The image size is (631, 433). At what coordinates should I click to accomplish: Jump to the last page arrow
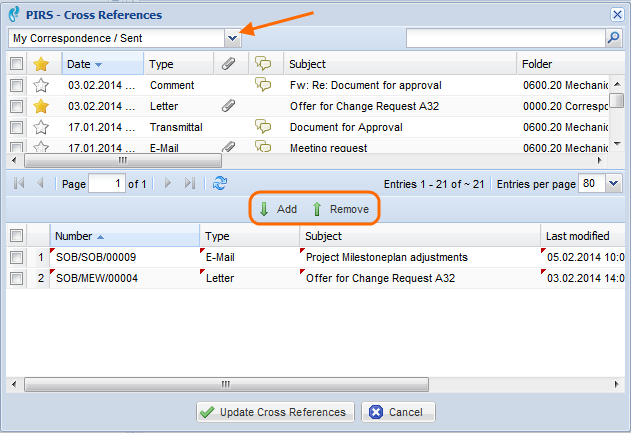point(190,184)
